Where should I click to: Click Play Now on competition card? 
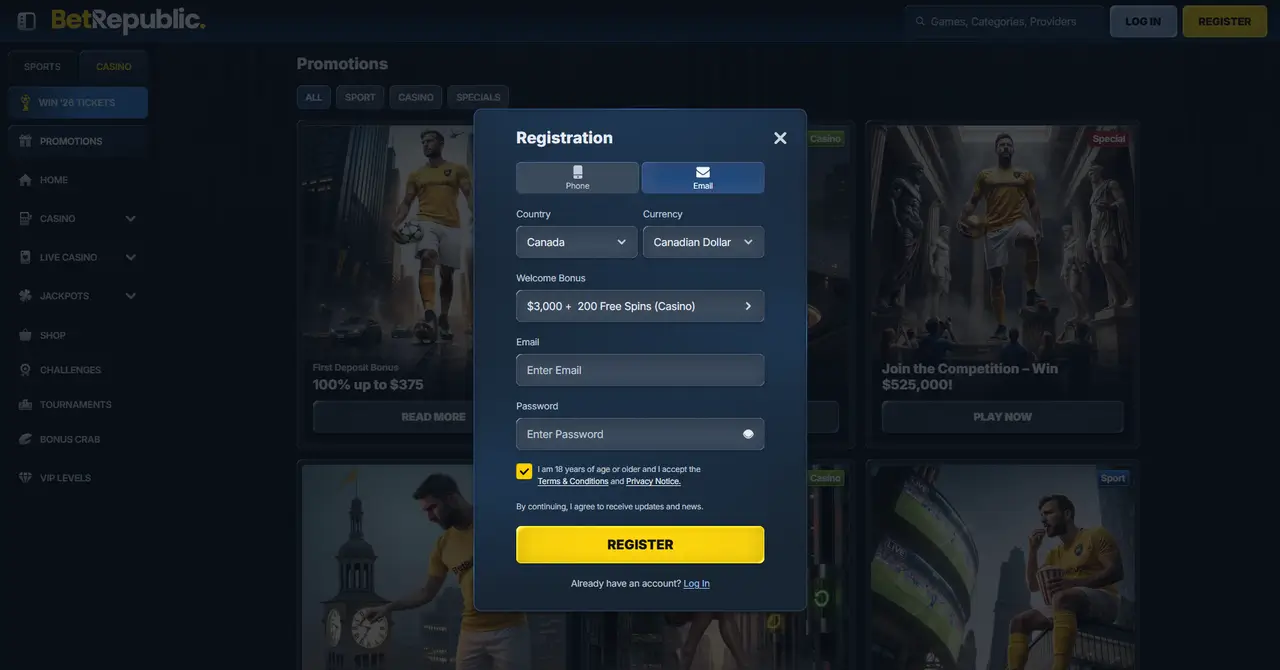pyautogui.click(x=1003, y=417)
